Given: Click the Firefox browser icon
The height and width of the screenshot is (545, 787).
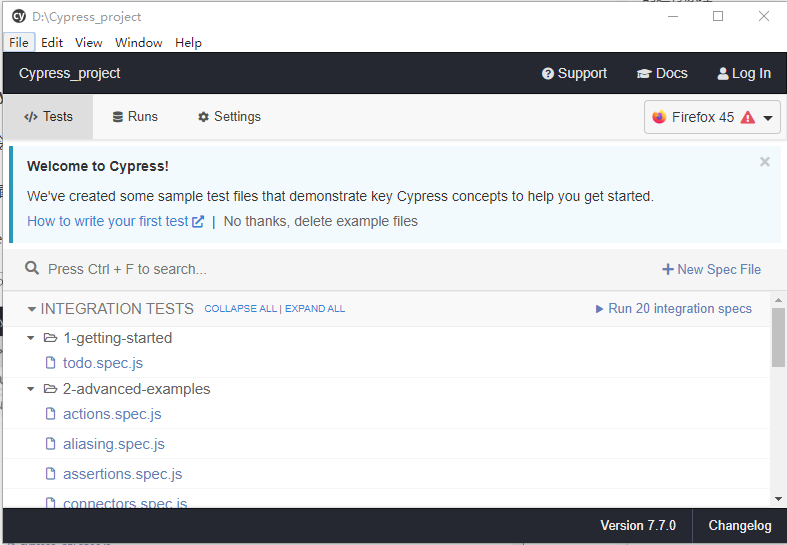Looking at the screenshot, I should (659, 117).
